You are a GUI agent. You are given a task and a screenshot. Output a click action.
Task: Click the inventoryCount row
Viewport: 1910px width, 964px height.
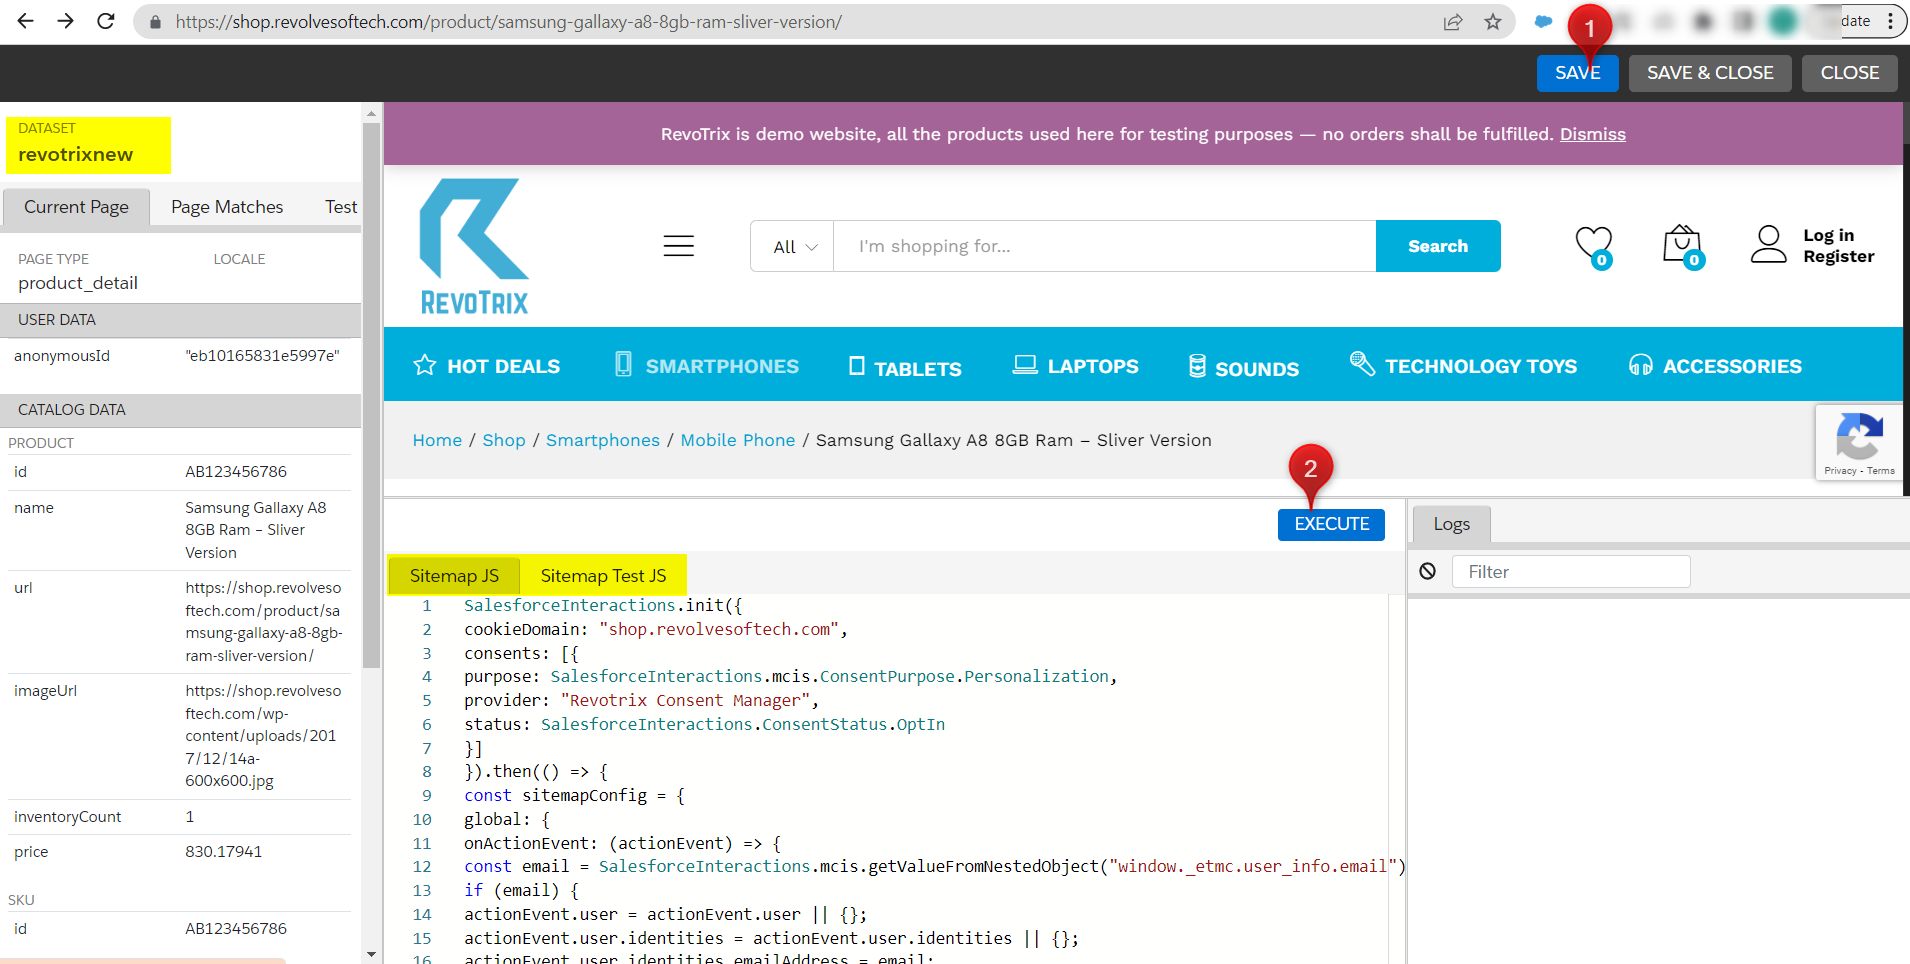click(x=180, y=817)
